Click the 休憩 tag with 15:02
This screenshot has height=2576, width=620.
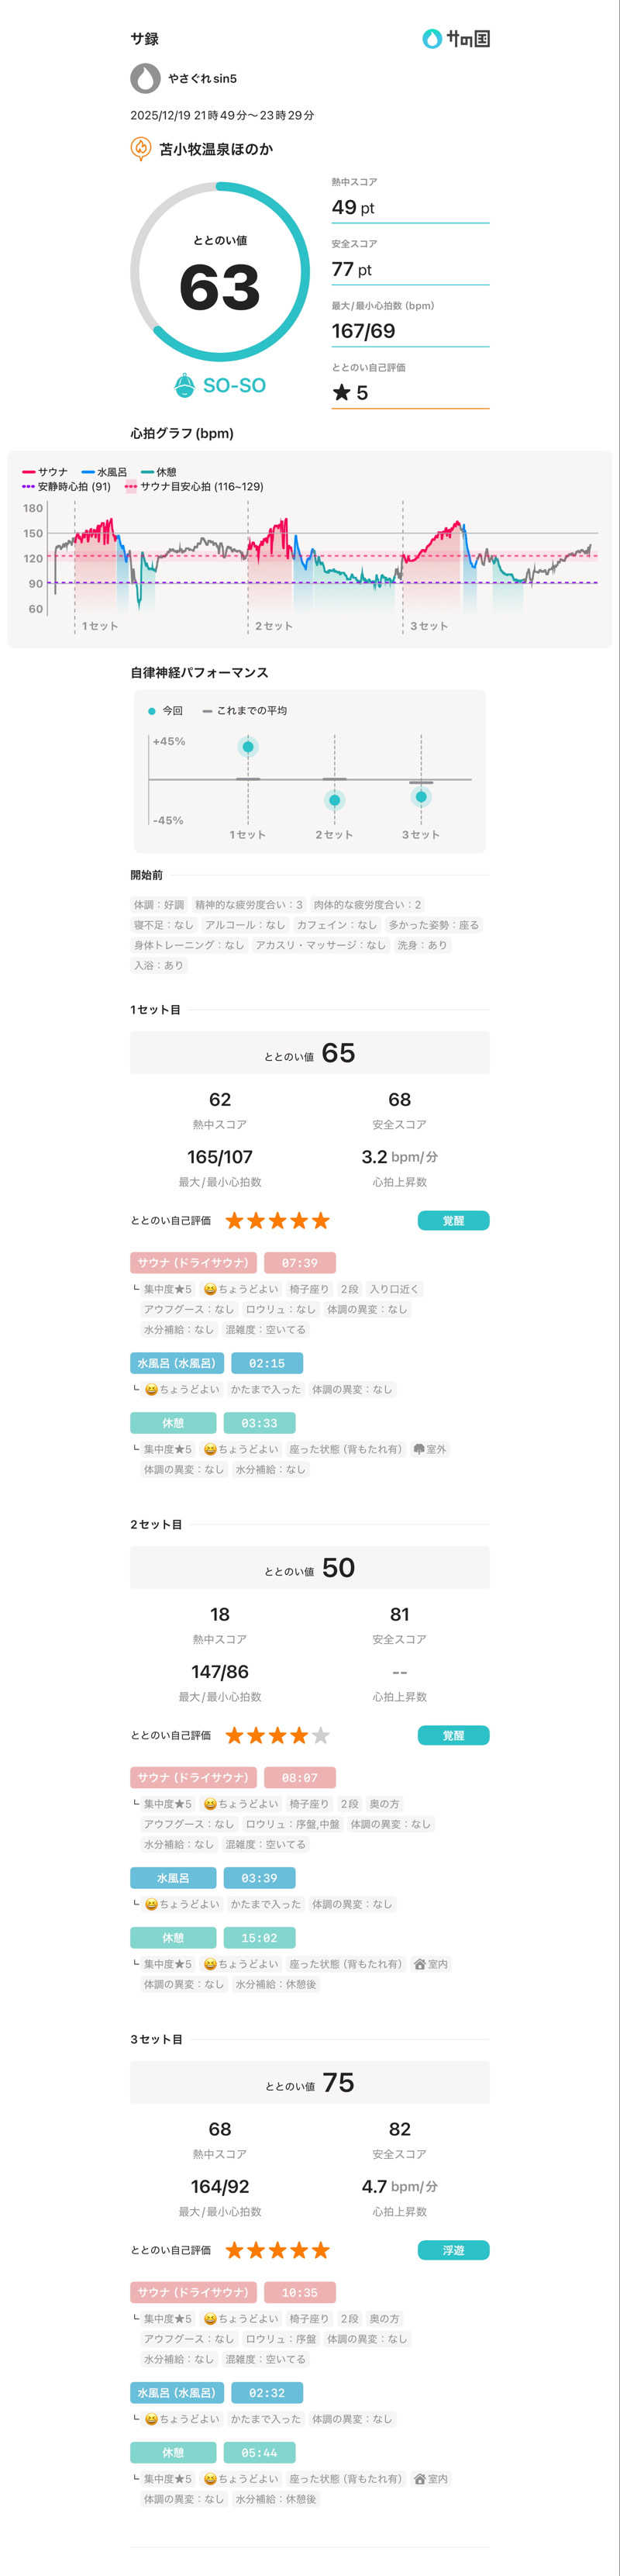coord(173,1938)
